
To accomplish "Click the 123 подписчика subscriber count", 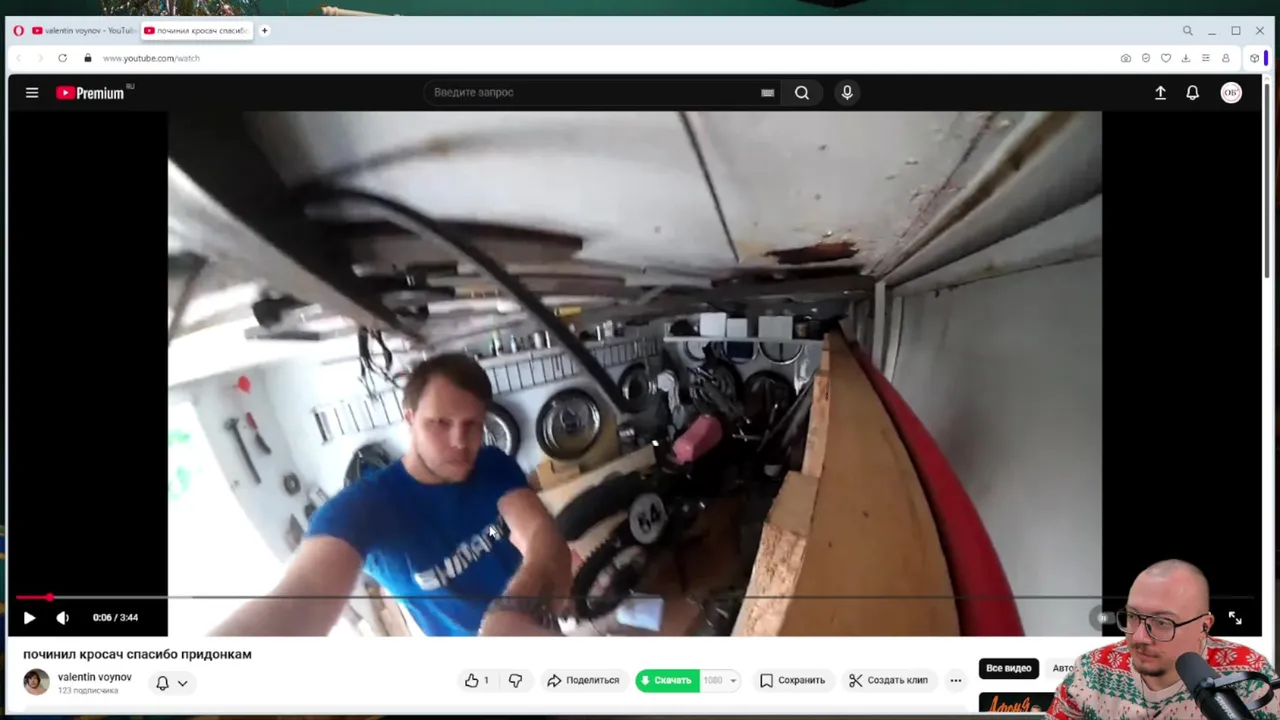I will (x=88, y=691).
